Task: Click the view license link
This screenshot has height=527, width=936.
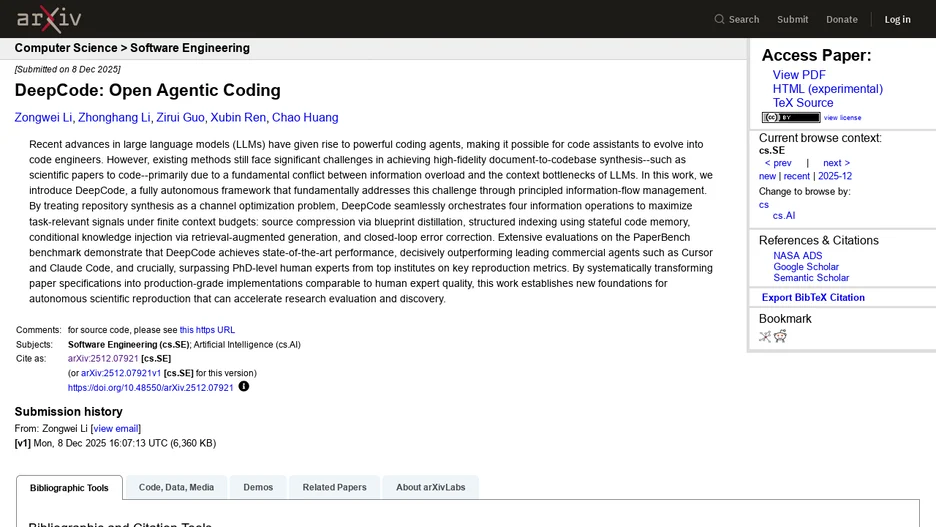Action: pos(842,118)
